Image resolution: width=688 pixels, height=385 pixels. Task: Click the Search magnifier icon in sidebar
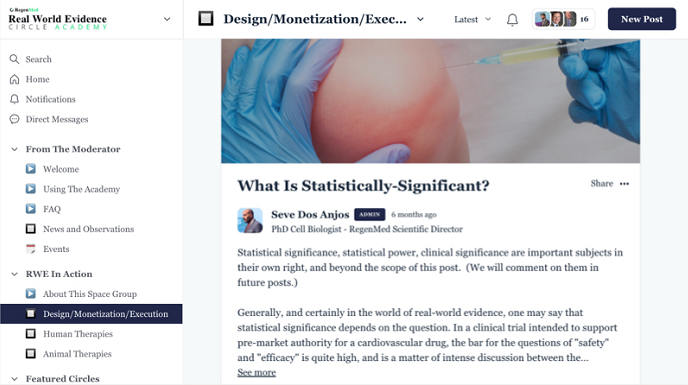[x=14, y=59]
